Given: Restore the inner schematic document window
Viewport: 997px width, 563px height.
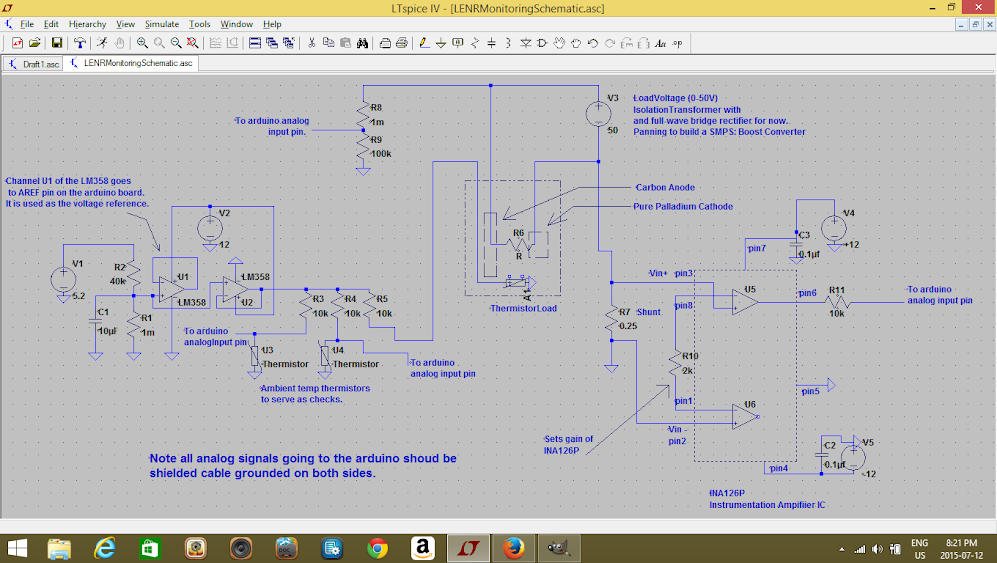Looking at the screenshot, I should pos(975,24).
